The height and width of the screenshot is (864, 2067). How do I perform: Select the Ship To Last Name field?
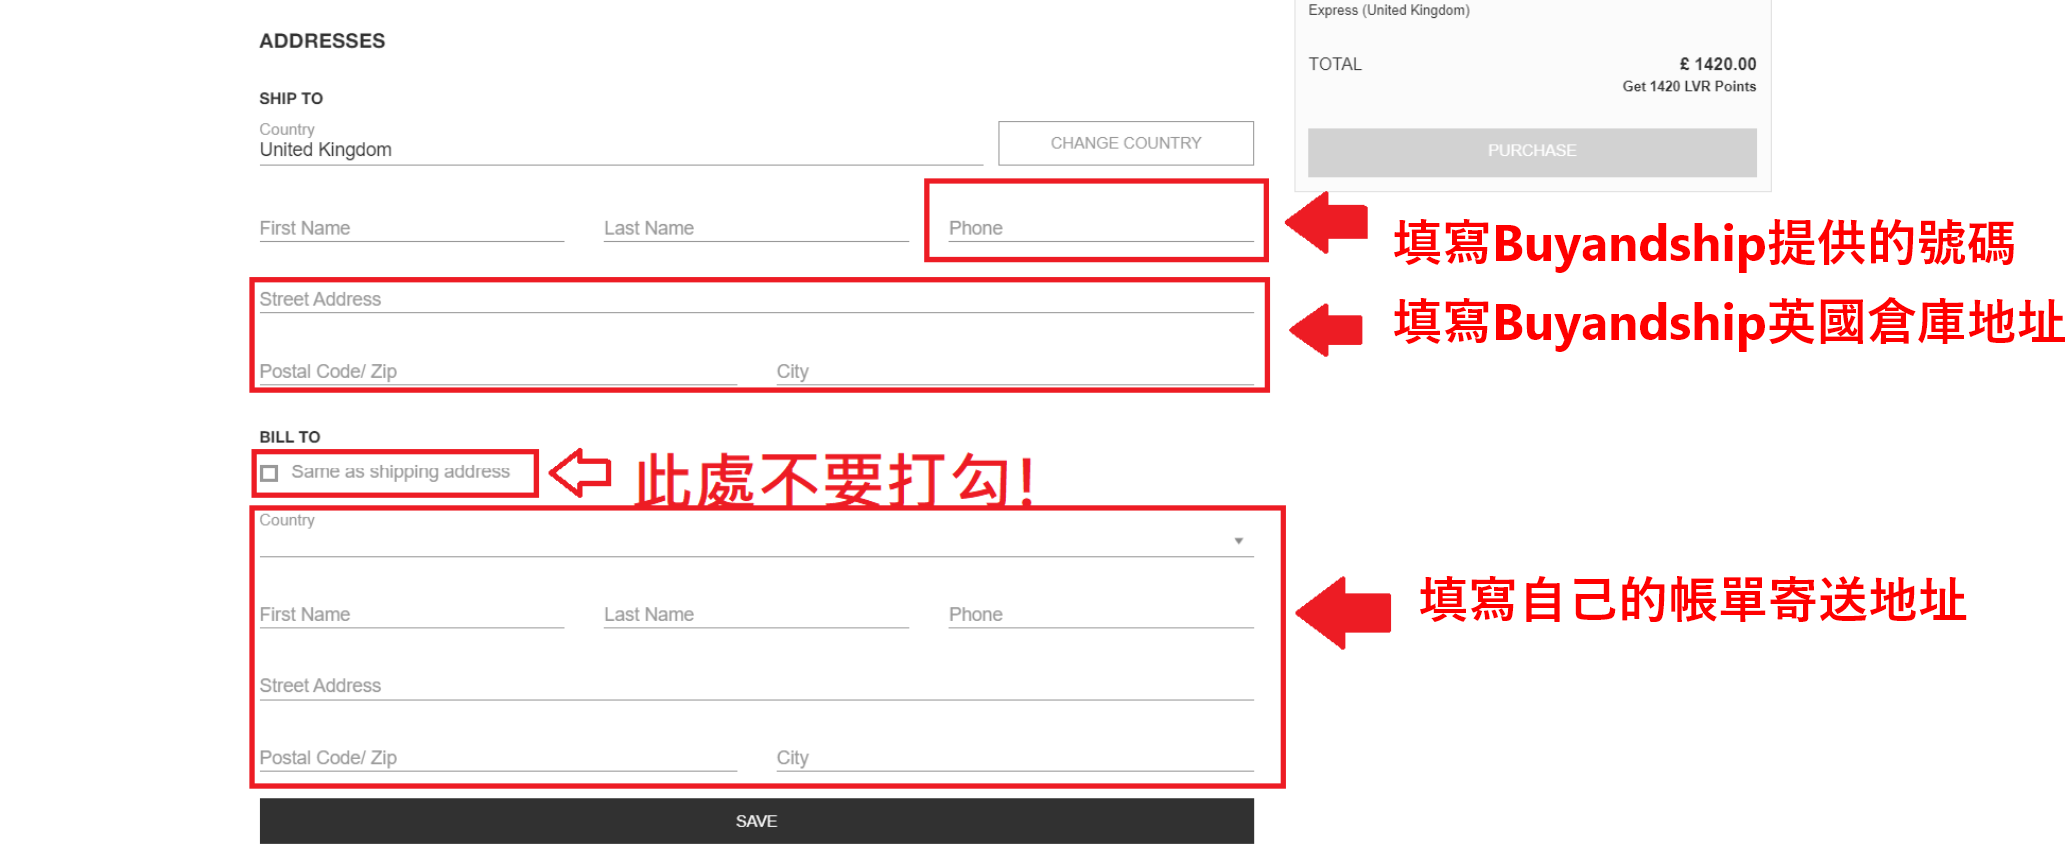point(755,228)
